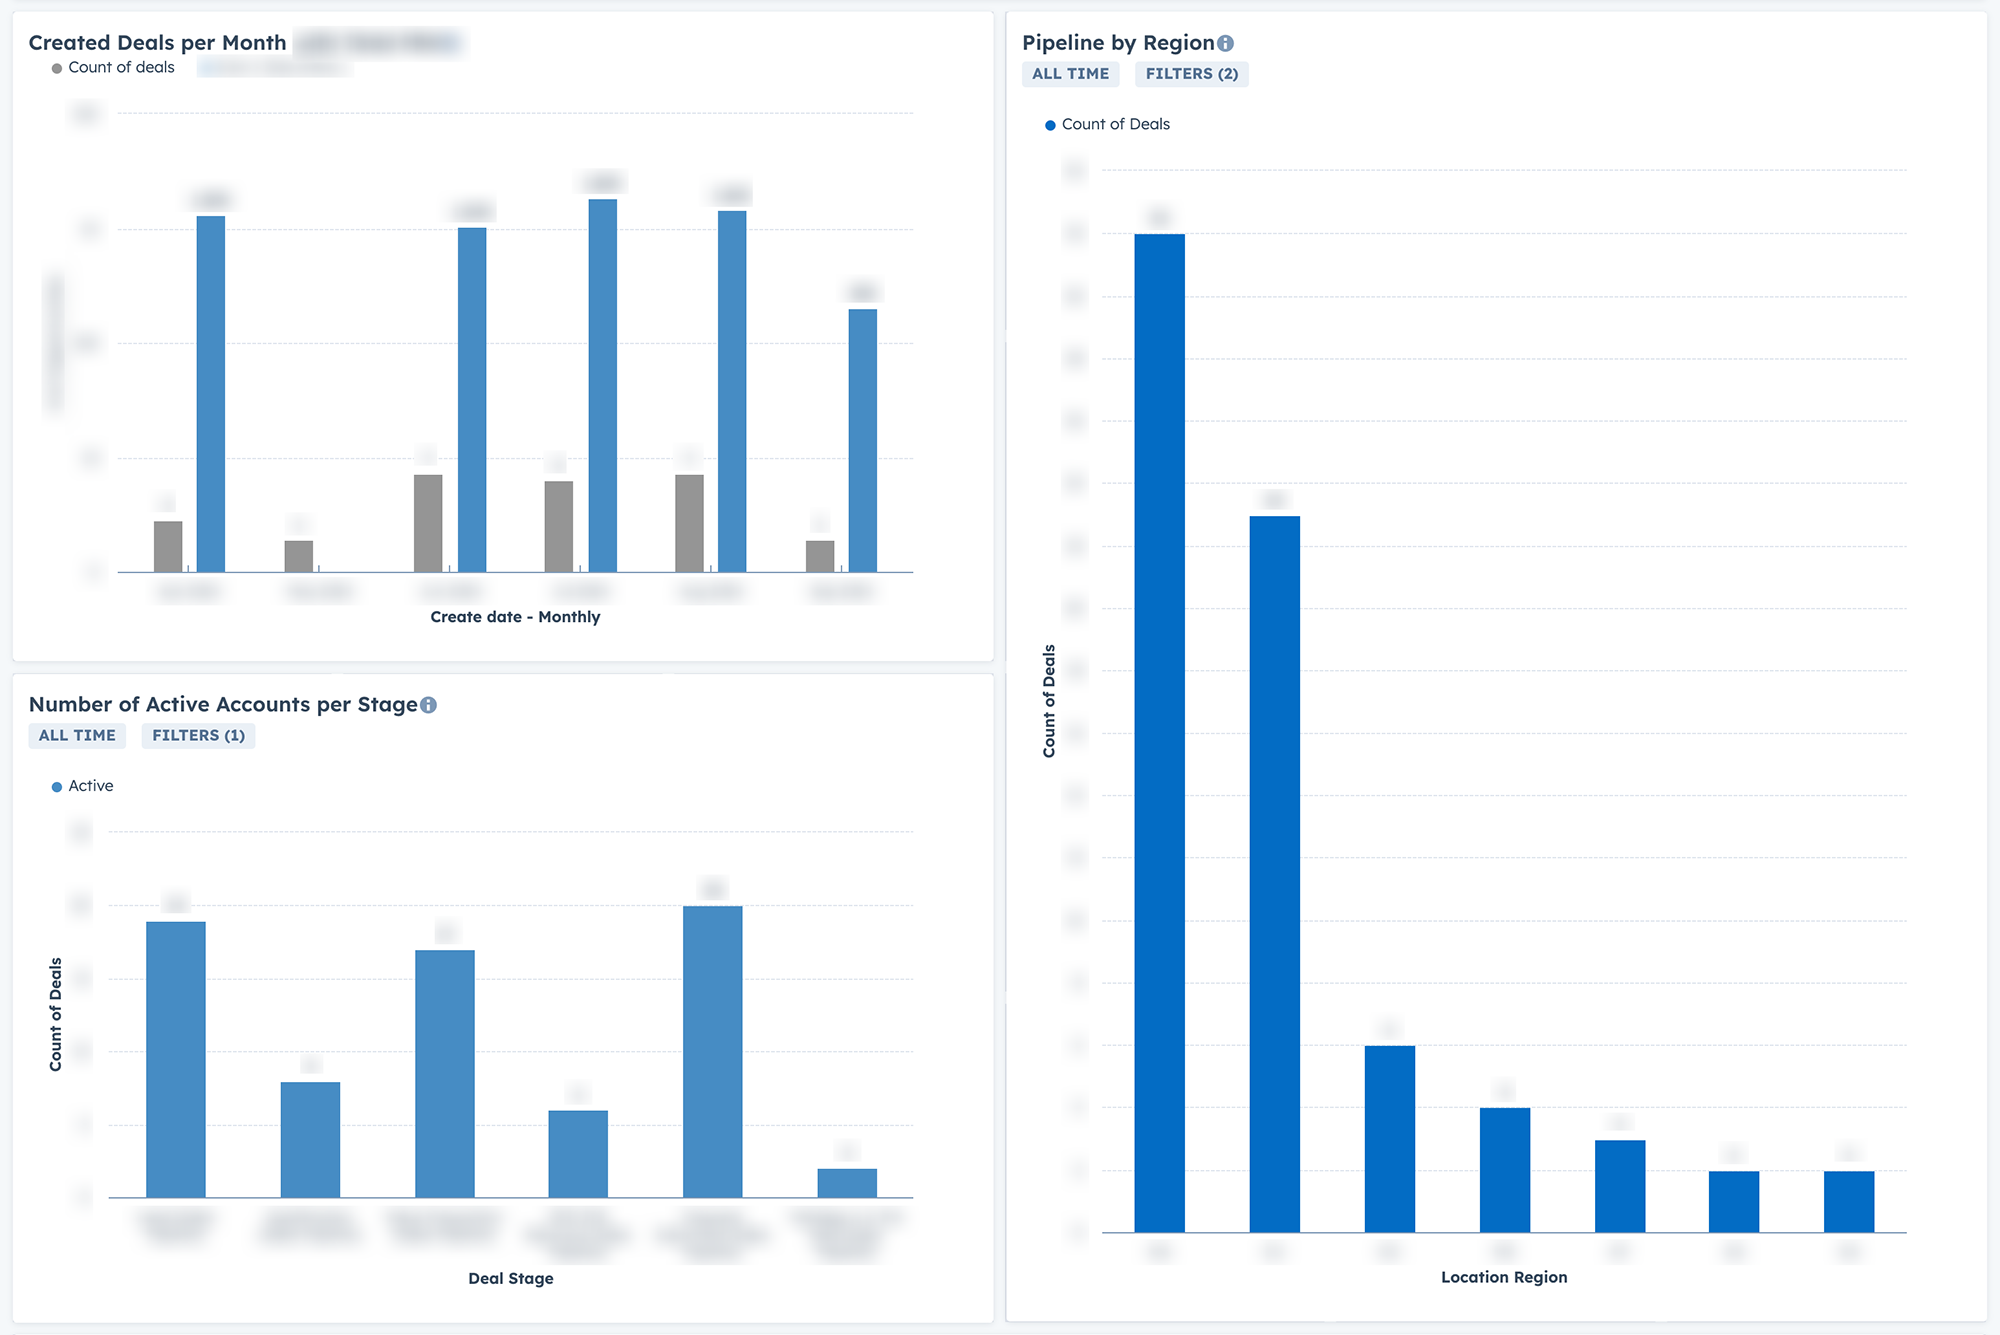This screenshot has height=1335, width=2000.
Task: Click the Count of Deals legend dot in Pipeline by Region
Action: [1048, 124]
